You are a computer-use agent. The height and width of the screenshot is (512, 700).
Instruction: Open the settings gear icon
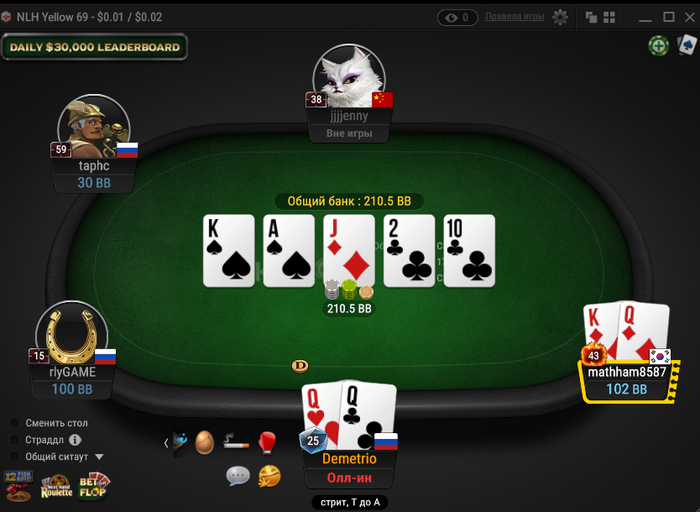560,17
